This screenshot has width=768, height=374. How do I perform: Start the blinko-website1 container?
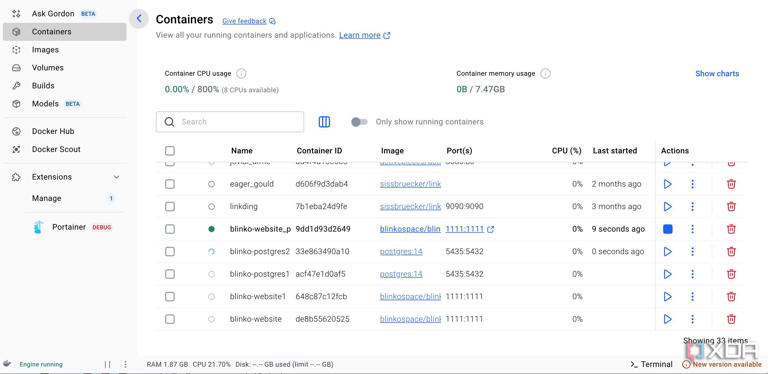pos(667,297)
